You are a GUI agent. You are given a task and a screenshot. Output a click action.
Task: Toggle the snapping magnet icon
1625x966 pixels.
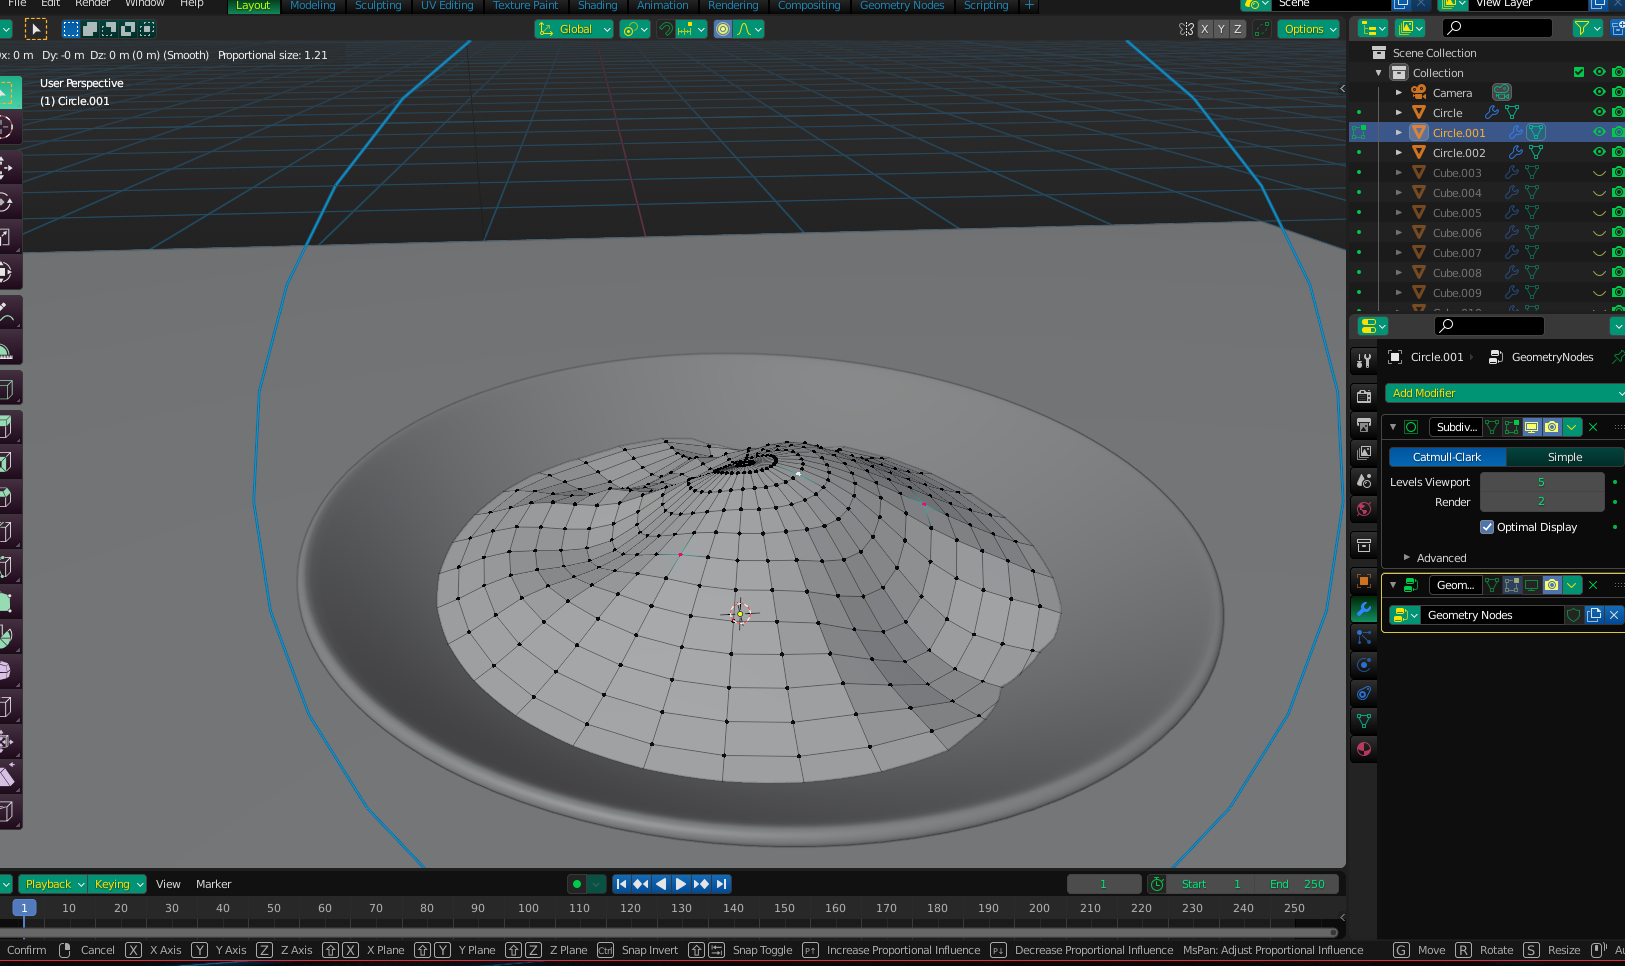[x=666, y=29]
